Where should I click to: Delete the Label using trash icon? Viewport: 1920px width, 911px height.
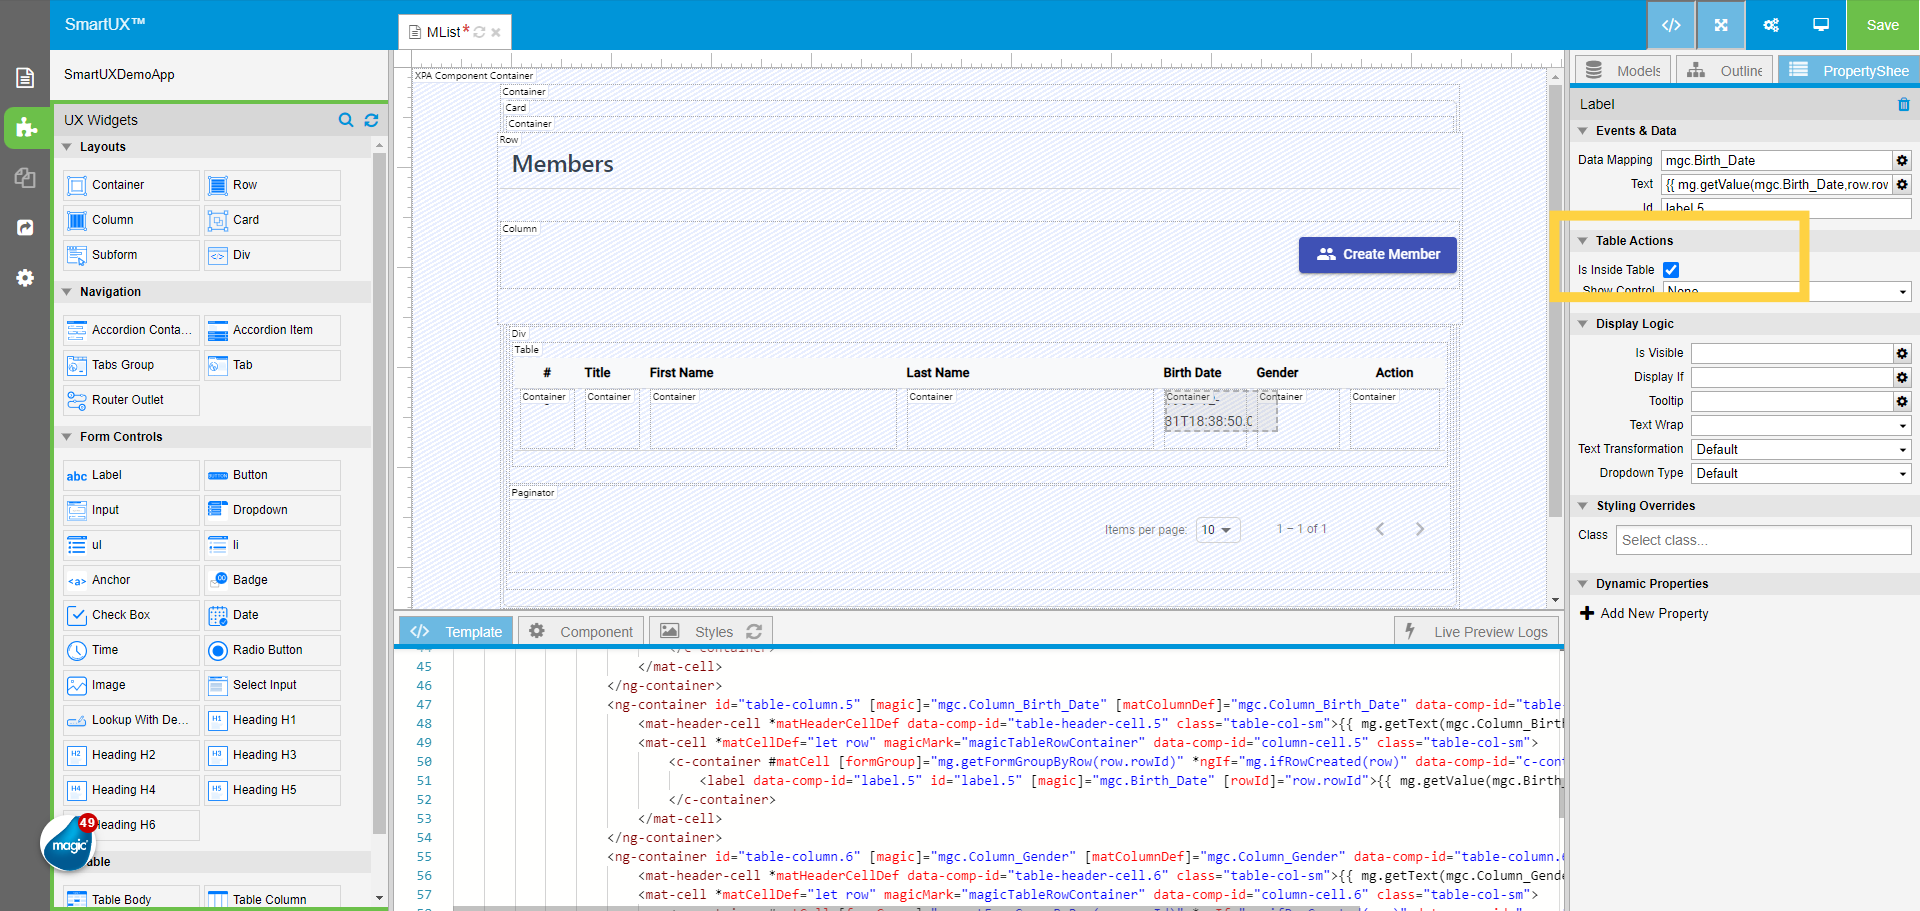[x=1903, y=104]
